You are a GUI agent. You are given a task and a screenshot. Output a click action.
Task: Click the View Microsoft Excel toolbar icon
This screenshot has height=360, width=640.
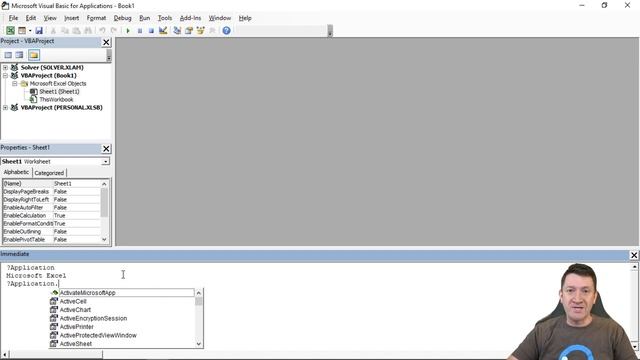[10, 31]
